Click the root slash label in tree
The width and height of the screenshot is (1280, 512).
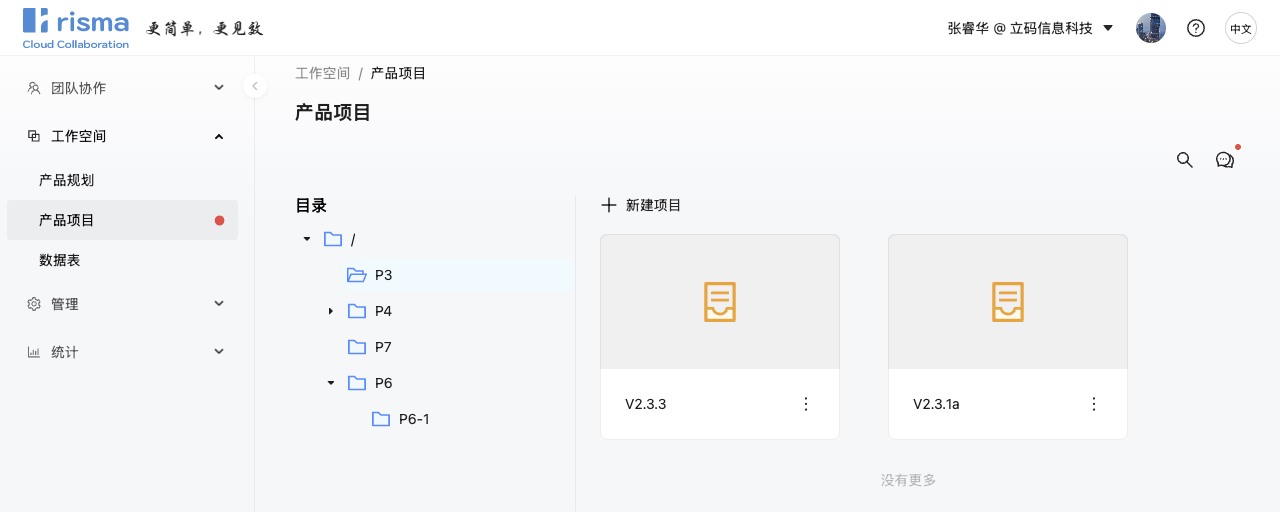coord(353,240)
